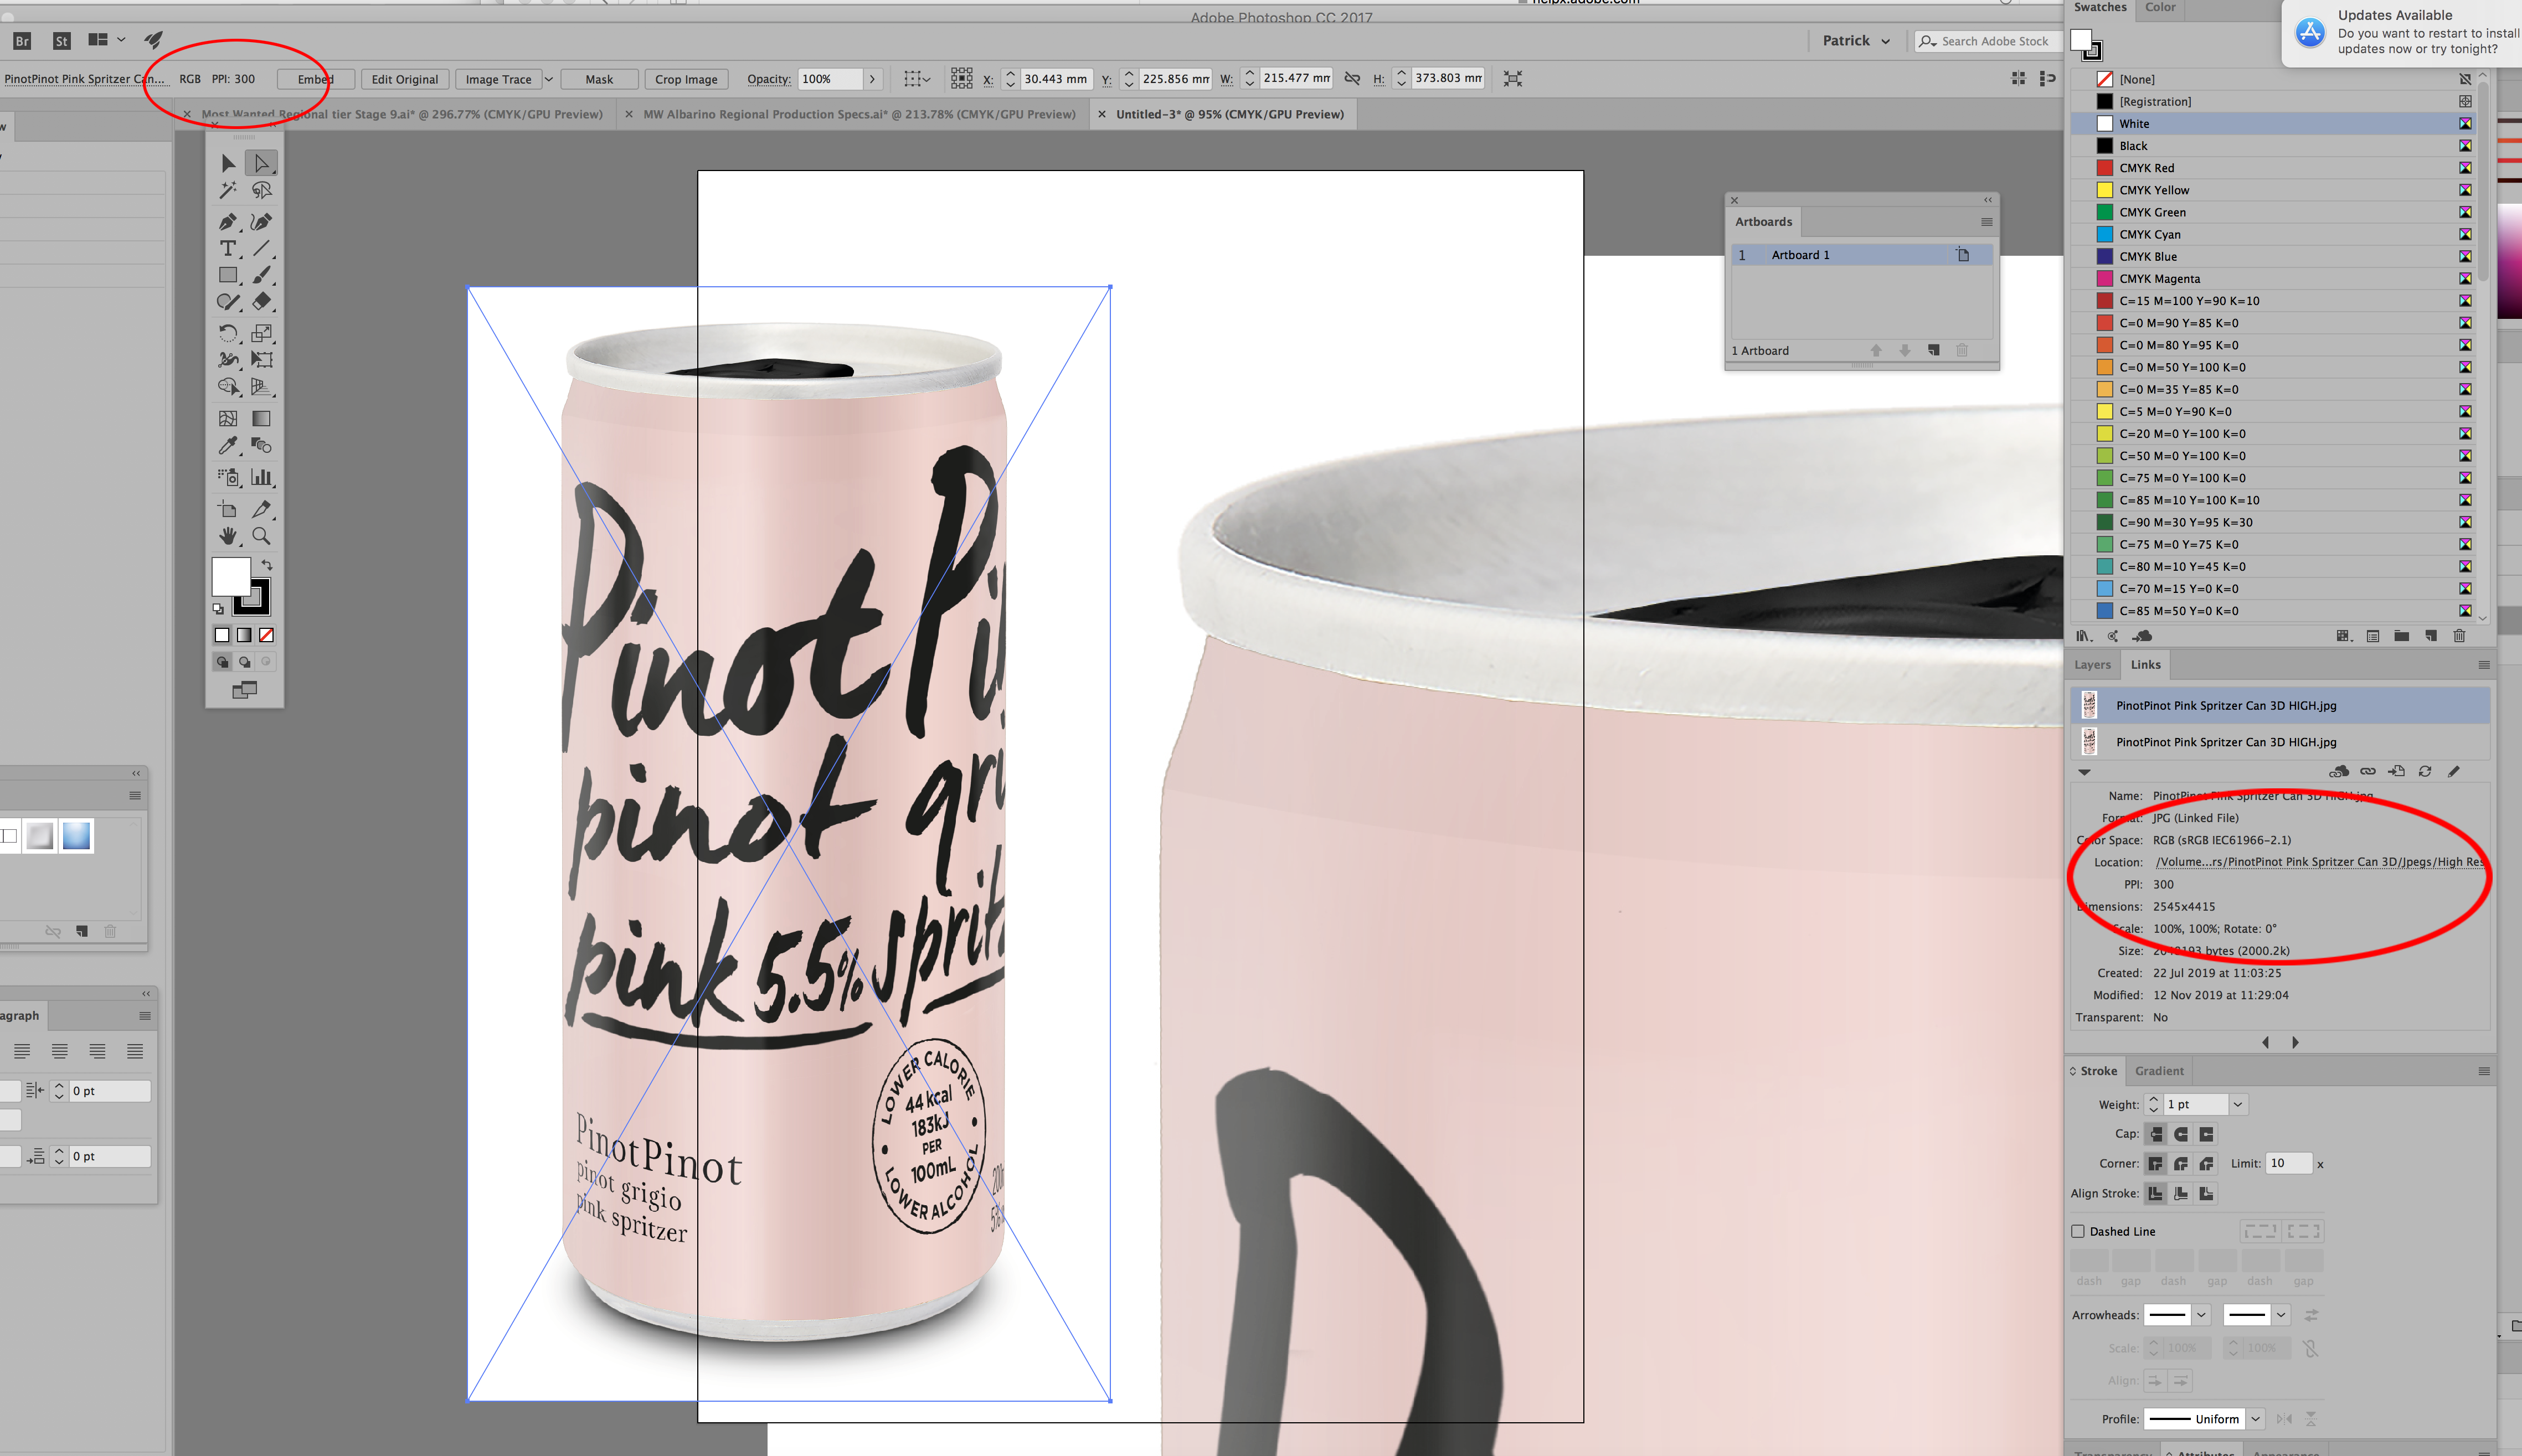Select the Eyedropper tool
Image resolution: width=2522 pixels, height=1456 pixels.
coord(228,446)
